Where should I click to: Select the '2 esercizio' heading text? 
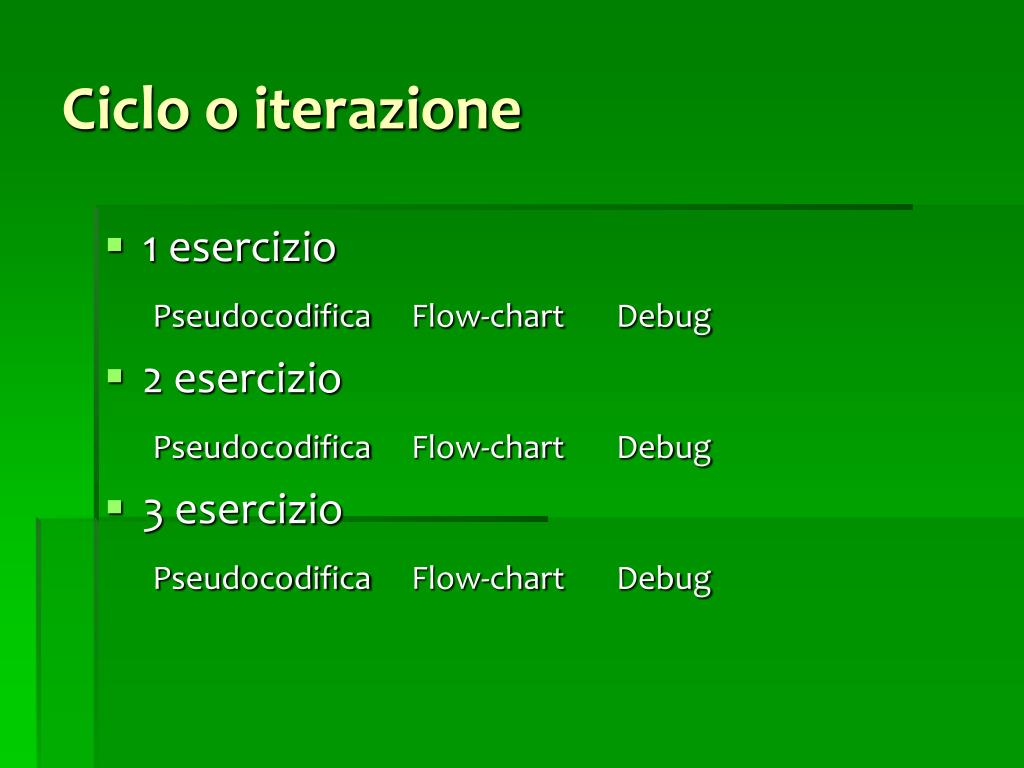tap(242, 379)
